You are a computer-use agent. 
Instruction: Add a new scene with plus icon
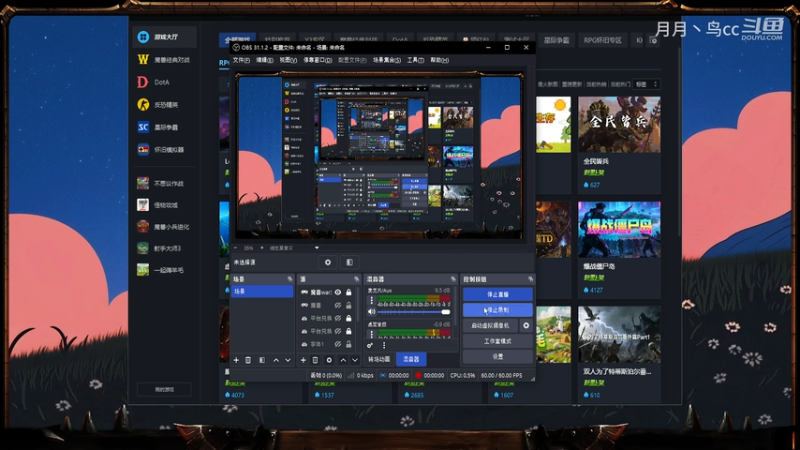point(236,360)
